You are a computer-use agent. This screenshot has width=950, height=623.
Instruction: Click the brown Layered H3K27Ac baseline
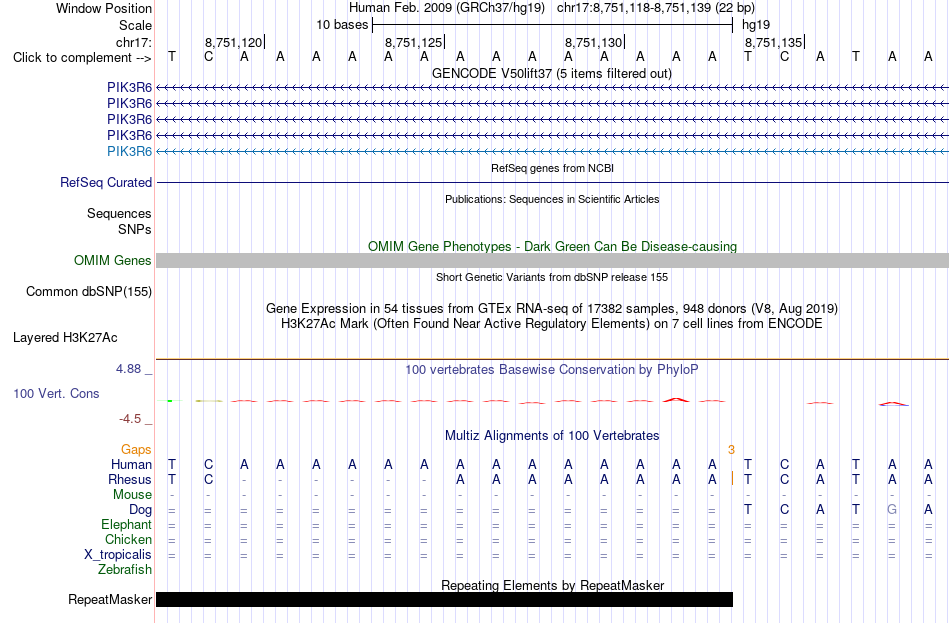(x=552, y=359)
